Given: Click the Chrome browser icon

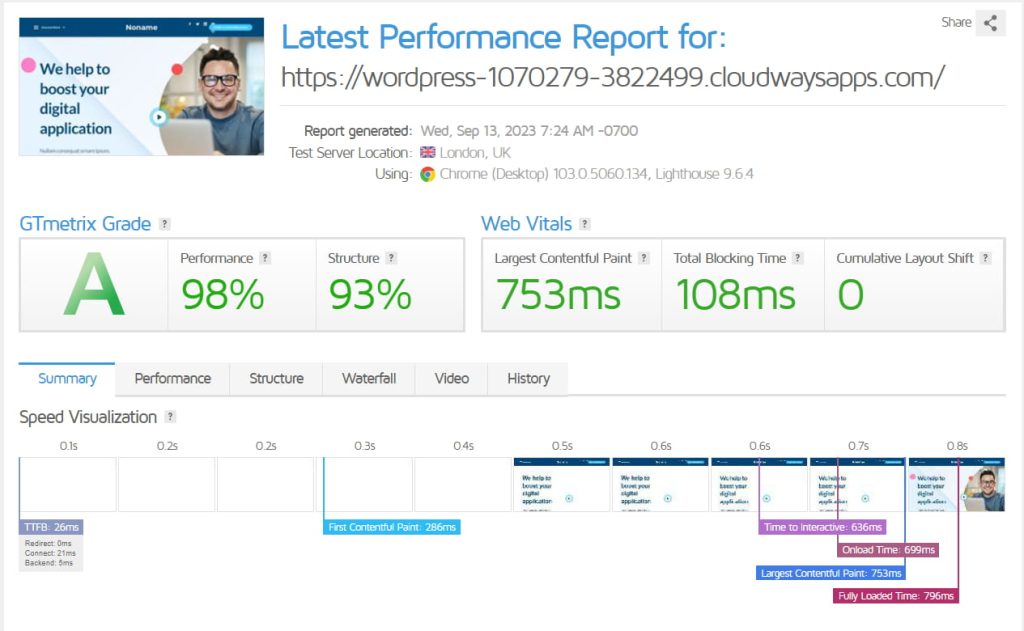Looking at the screenshot, I should tap(428, 174).
